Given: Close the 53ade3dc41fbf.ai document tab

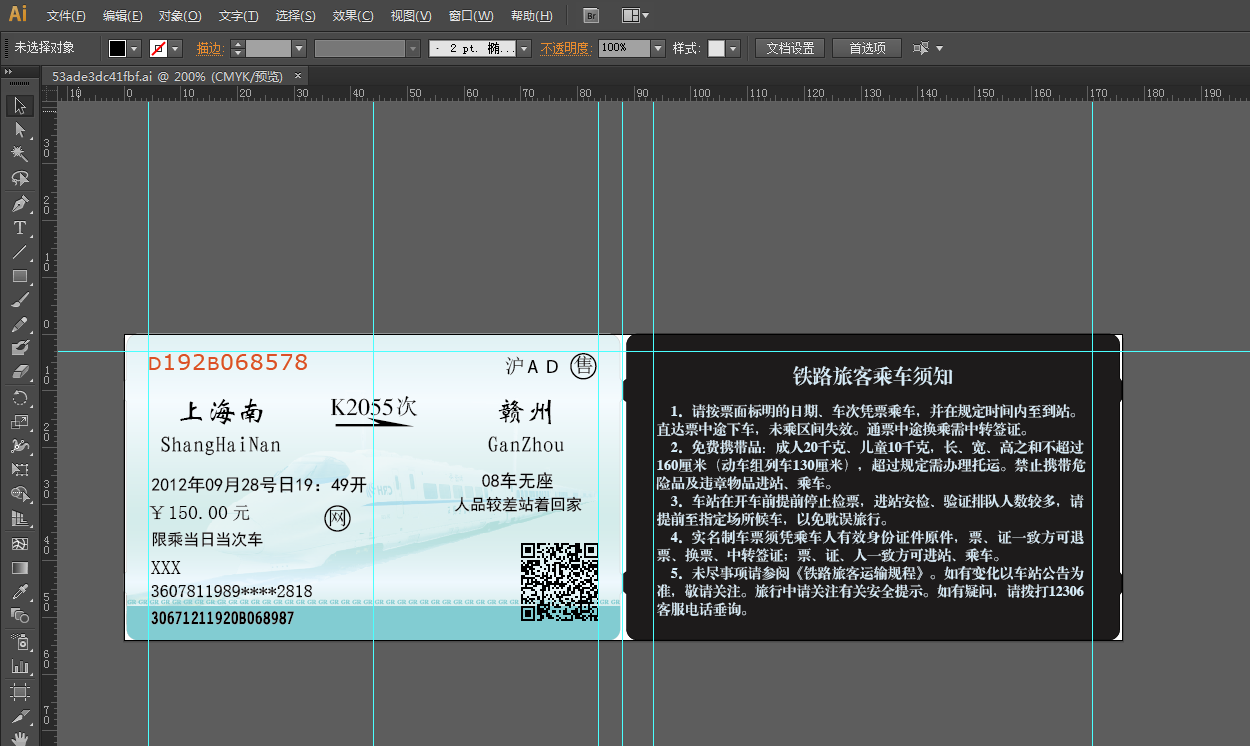Looking at the screenshot, I should [x=298, y=76].
